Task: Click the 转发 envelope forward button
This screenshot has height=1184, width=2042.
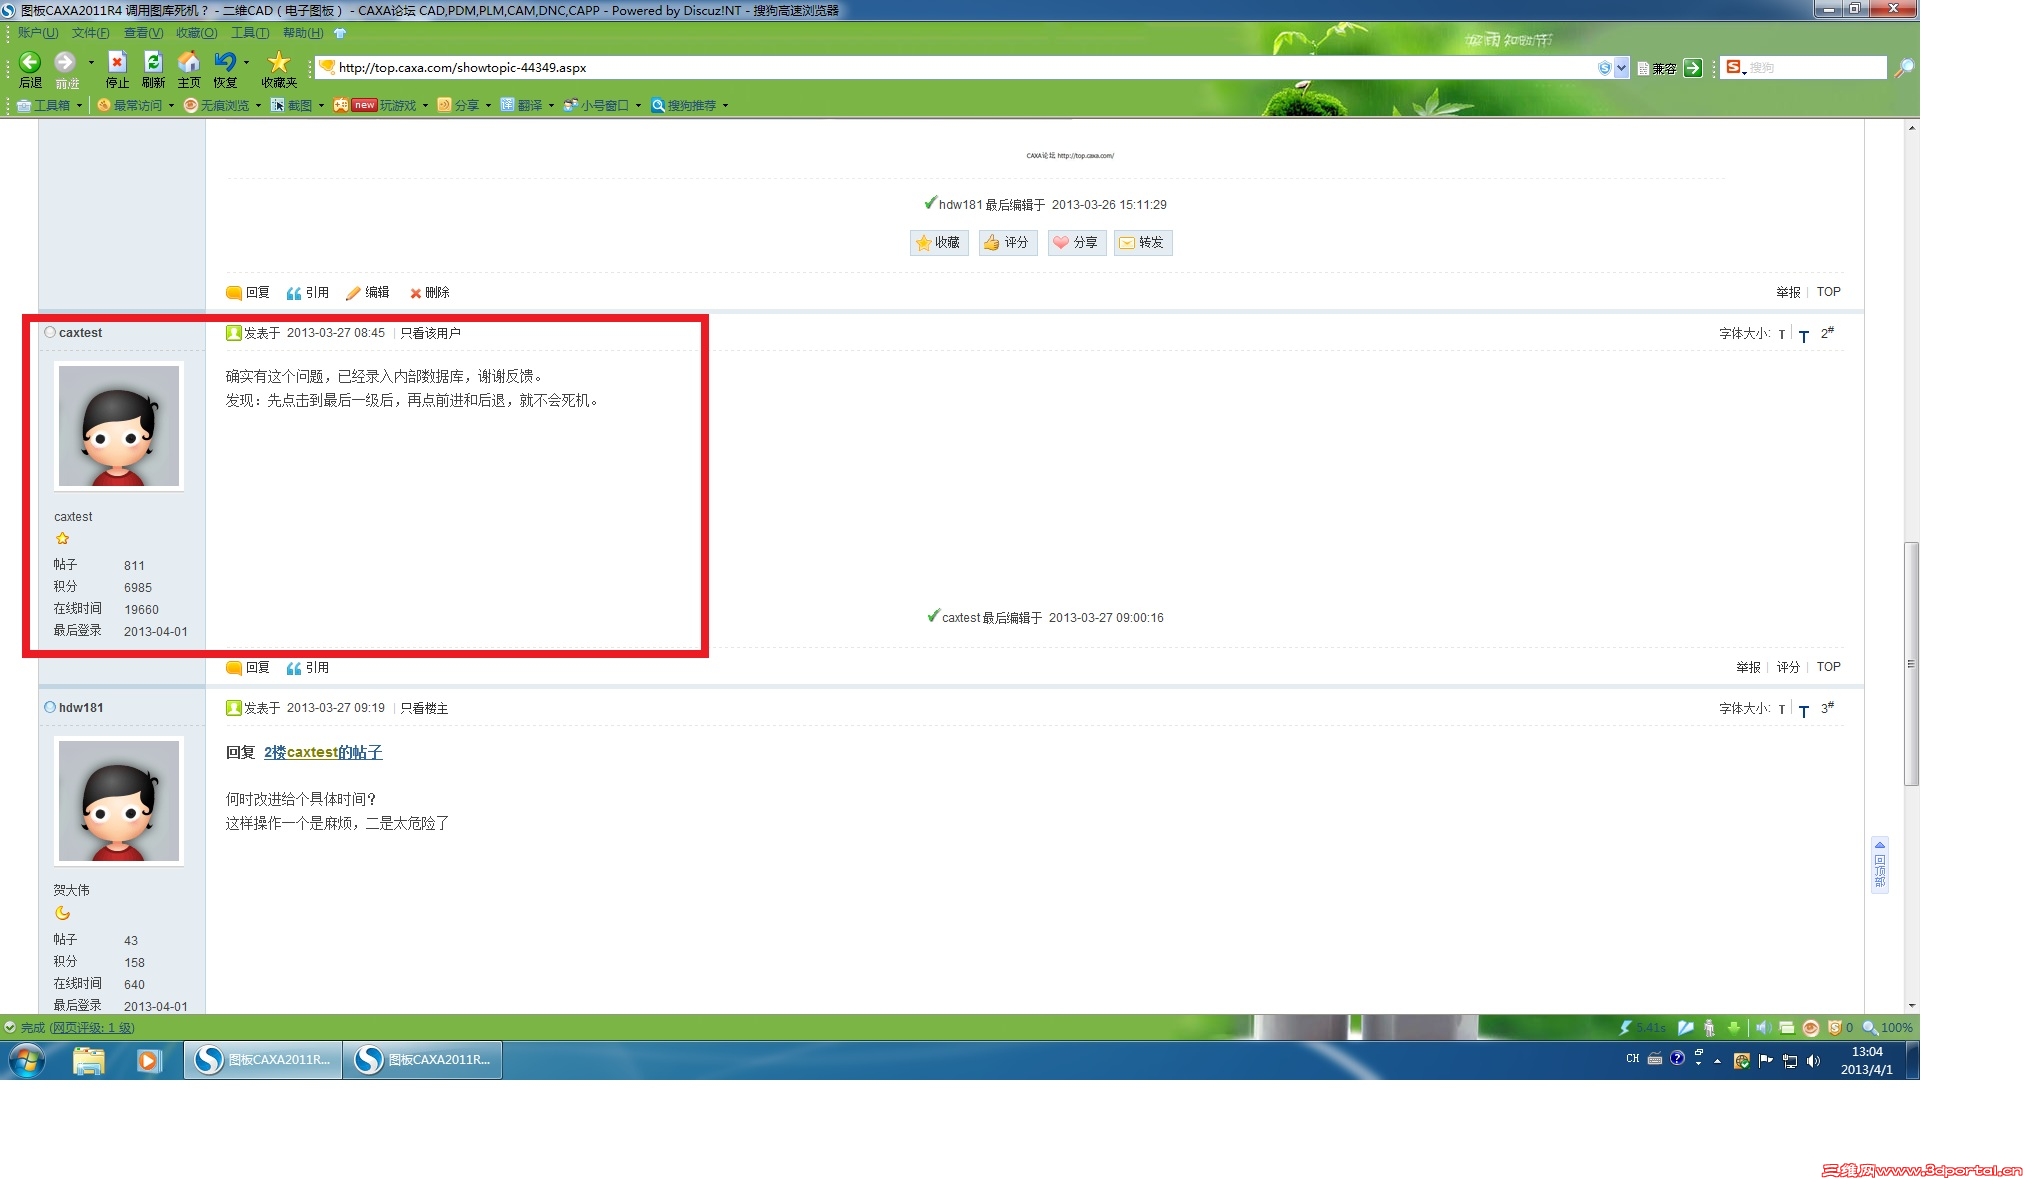Action: (1142, 243)
